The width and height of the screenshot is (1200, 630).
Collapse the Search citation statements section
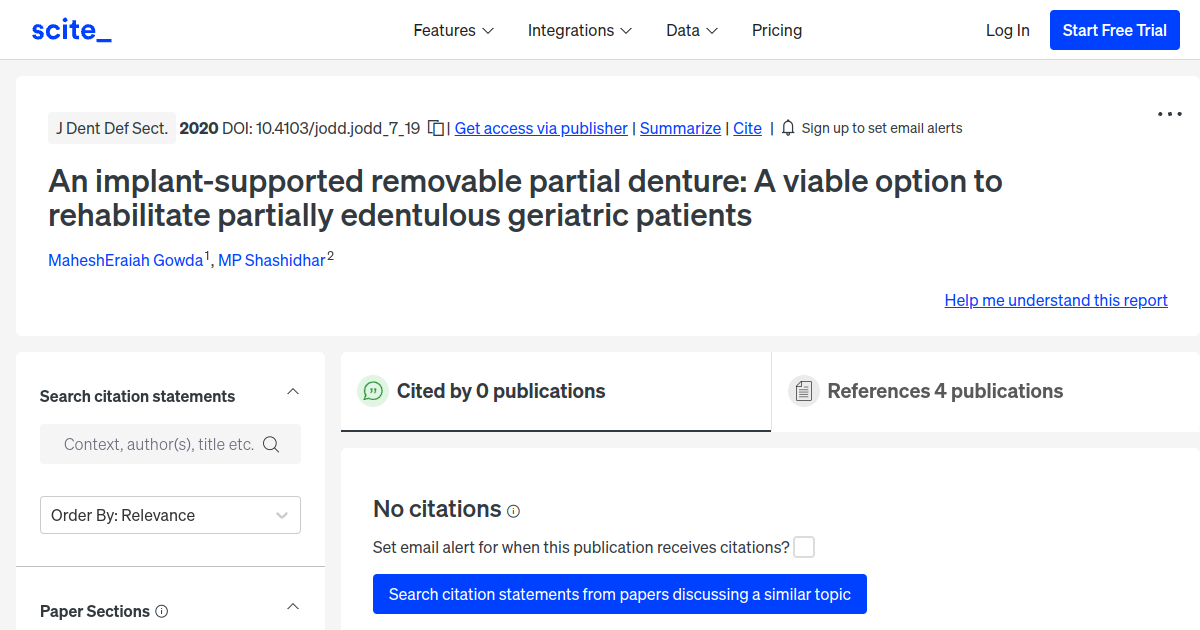tap(293, 392)
